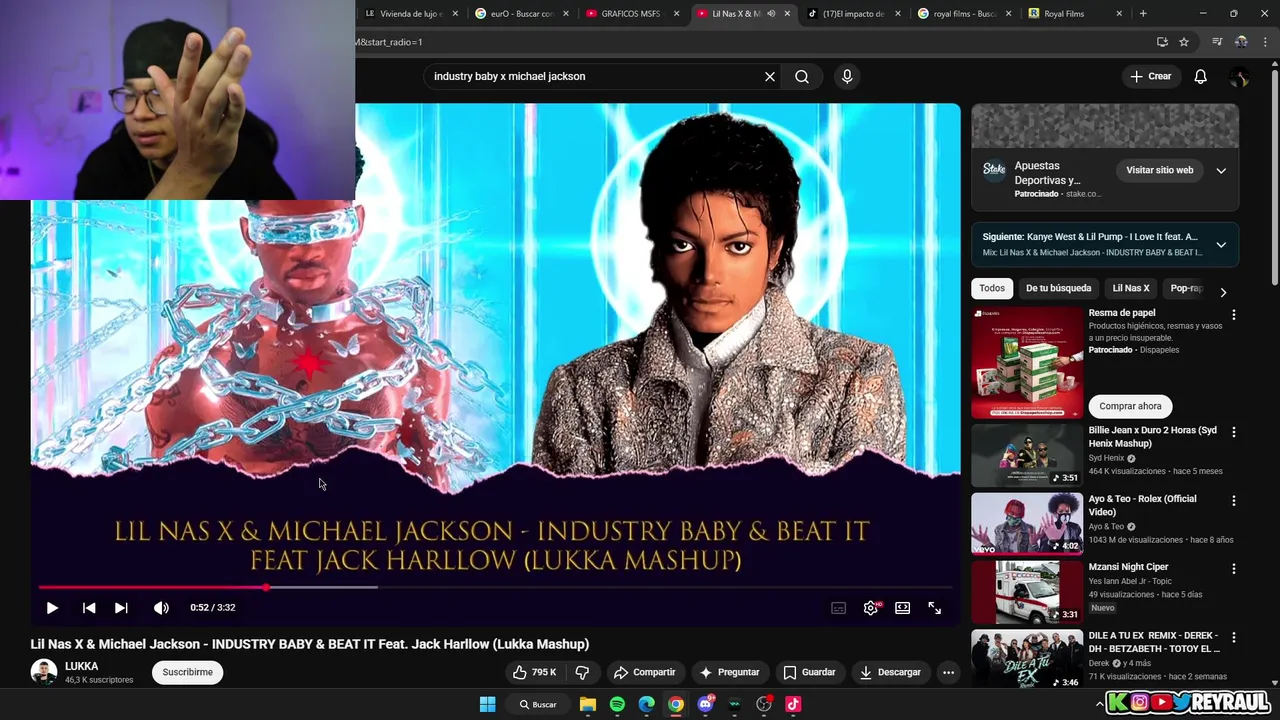Open the HD video settings gear
This screenshot has height=720, width=1280.
(x=872, y=608)
